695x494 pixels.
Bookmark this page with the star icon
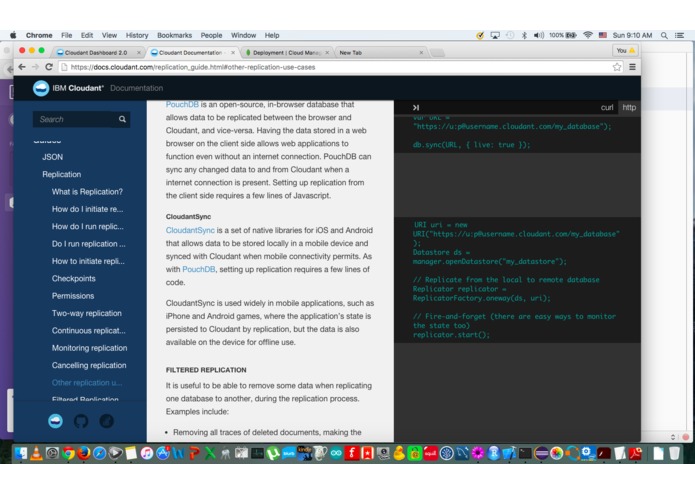[617, 67]
